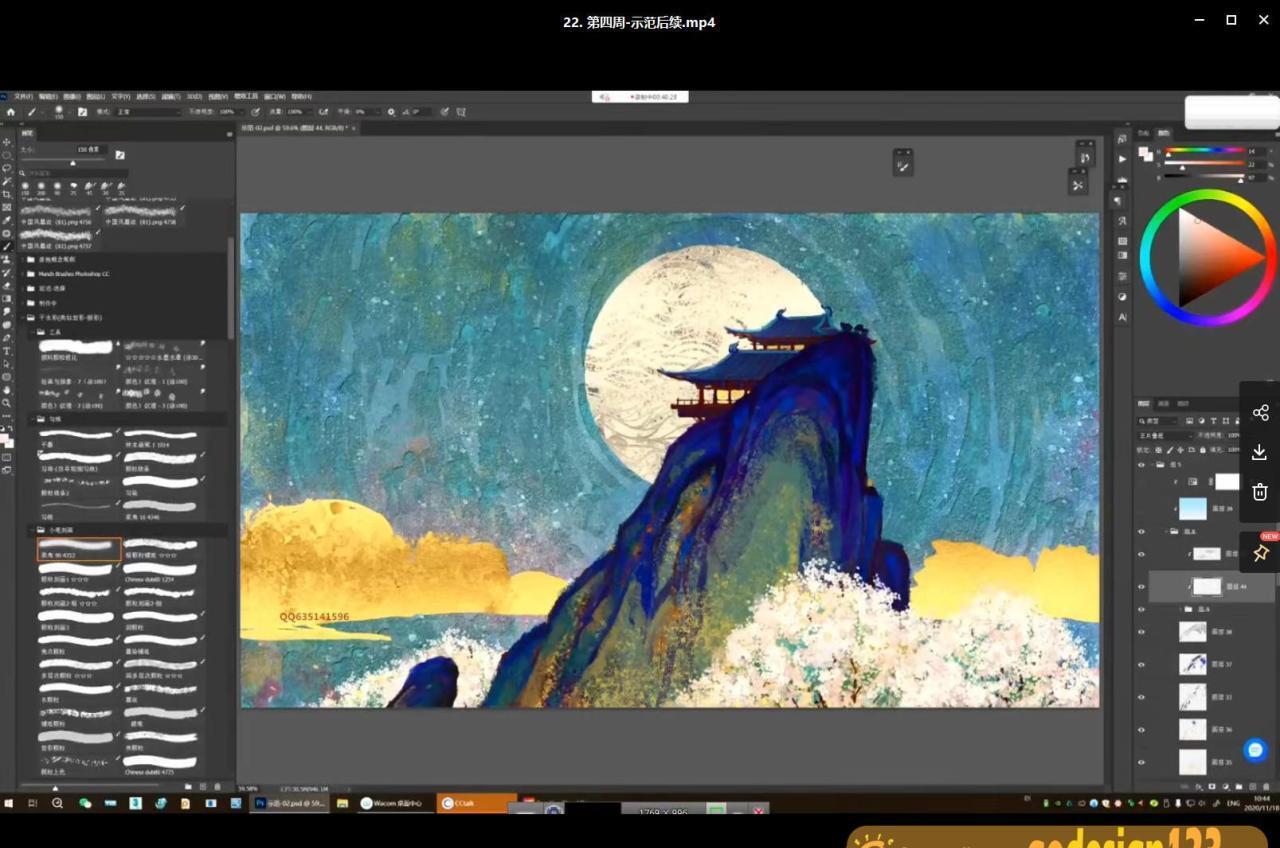
Task: Open smoothing options gear icon
Action: click(x=391, y=112)
